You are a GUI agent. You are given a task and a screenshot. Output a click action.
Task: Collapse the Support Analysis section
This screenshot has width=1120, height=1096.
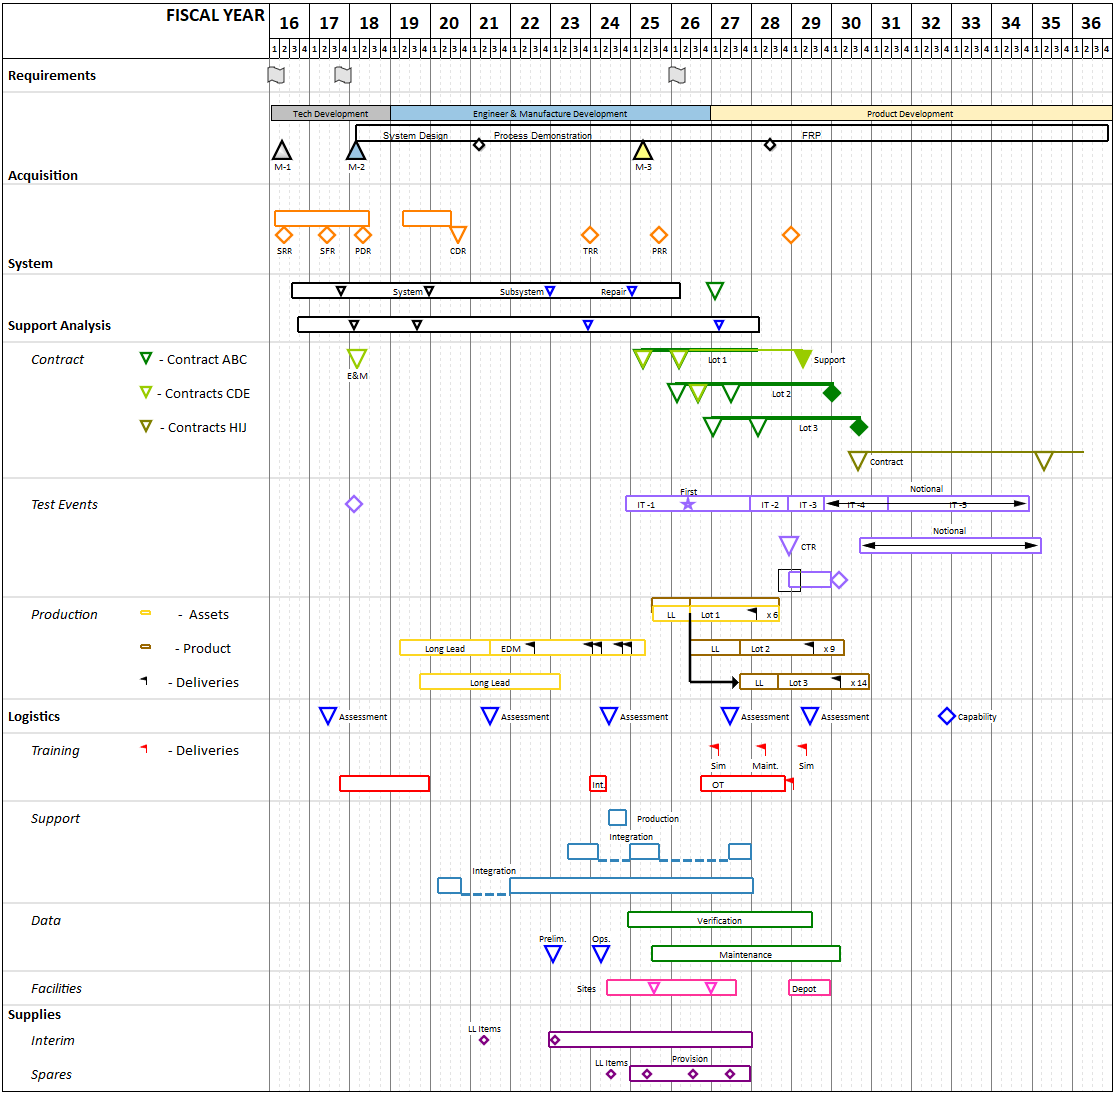[x=62, y=325]
